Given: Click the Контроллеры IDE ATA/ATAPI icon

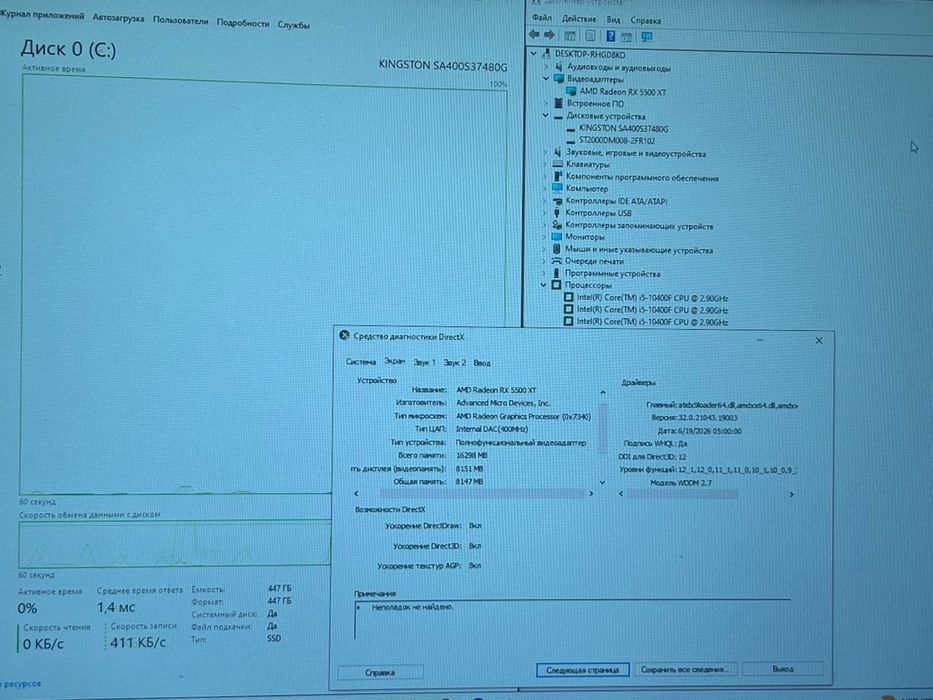Looking at the screenshot, I should click(558, 201).
